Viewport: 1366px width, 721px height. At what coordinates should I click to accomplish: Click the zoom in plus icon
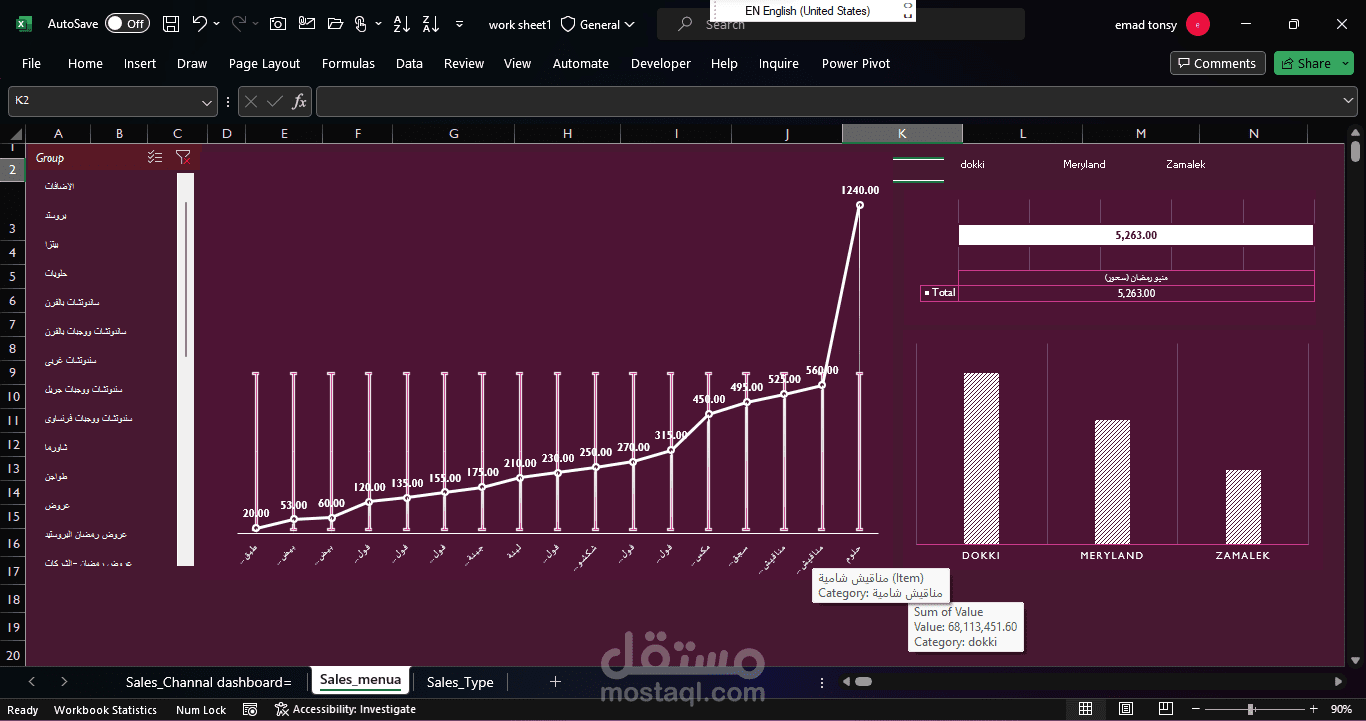click(1314, 709)
